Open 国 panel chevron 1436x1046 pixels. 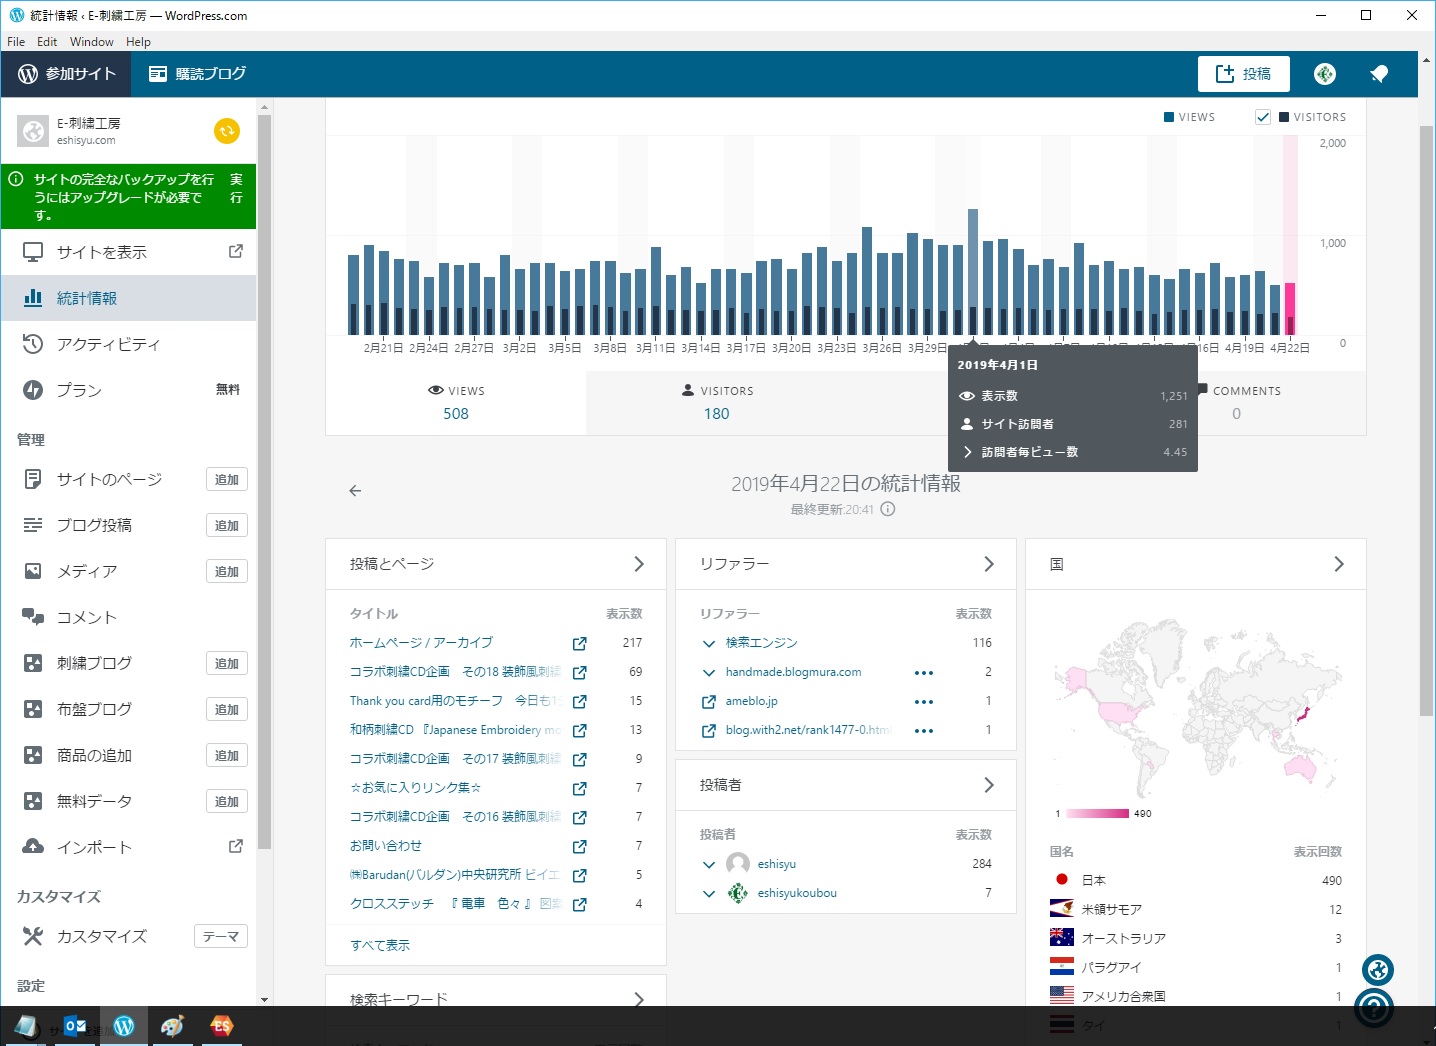pyautogui.click(x=1339, y=564)
